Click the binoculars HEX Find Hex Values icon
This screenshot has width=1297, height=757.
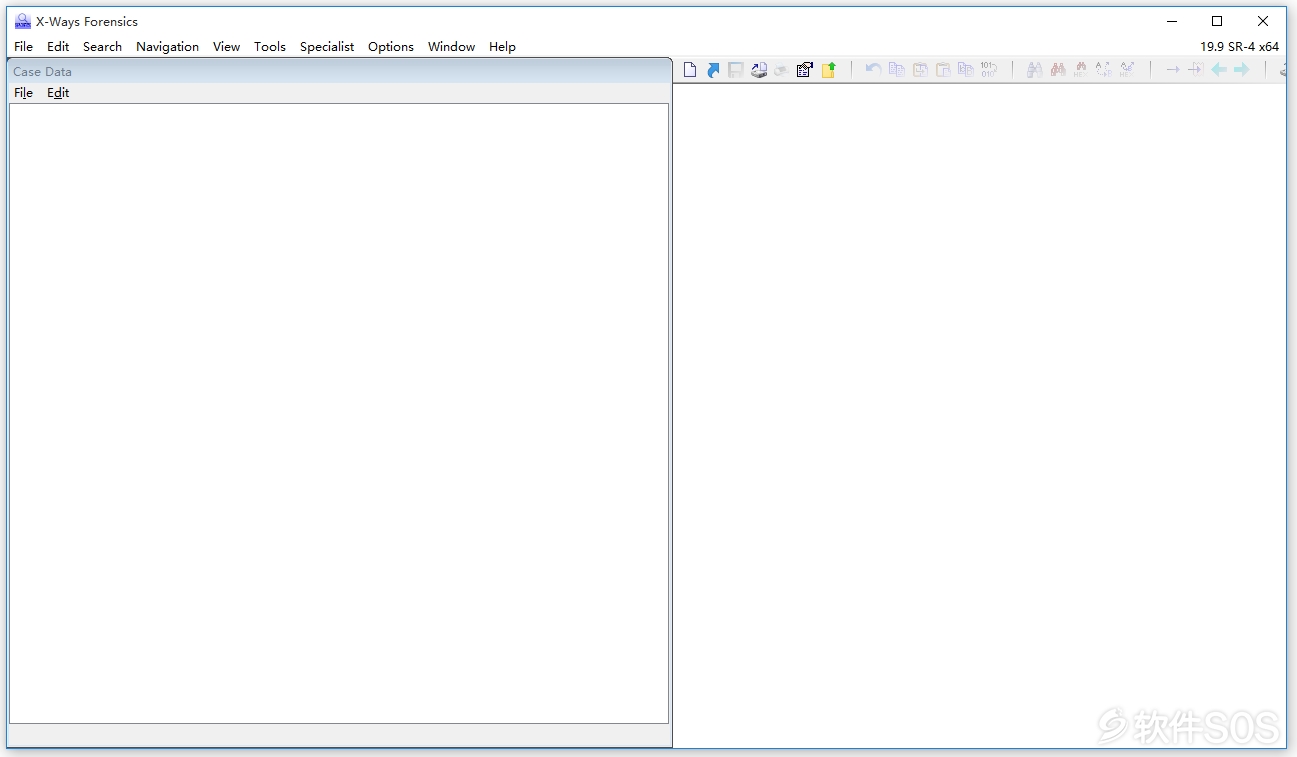point(1081,70)
